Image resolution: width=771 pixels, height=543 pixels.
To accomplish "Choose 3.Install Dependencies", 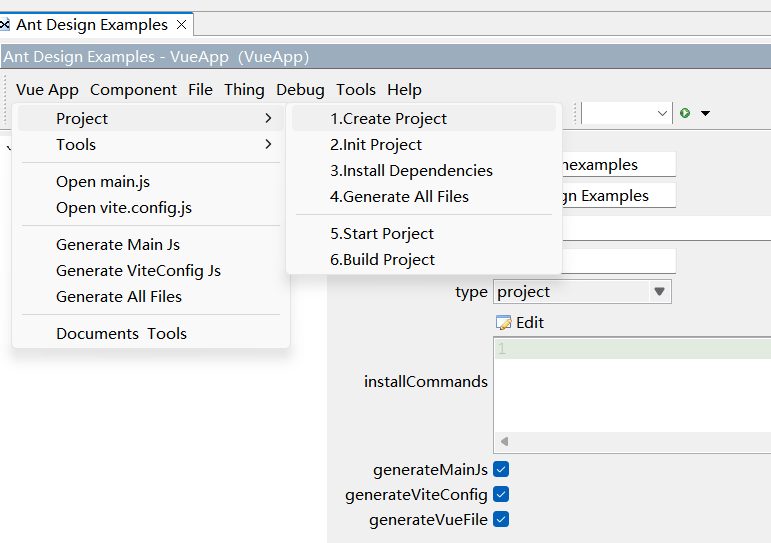I will [x=424, y=171].
